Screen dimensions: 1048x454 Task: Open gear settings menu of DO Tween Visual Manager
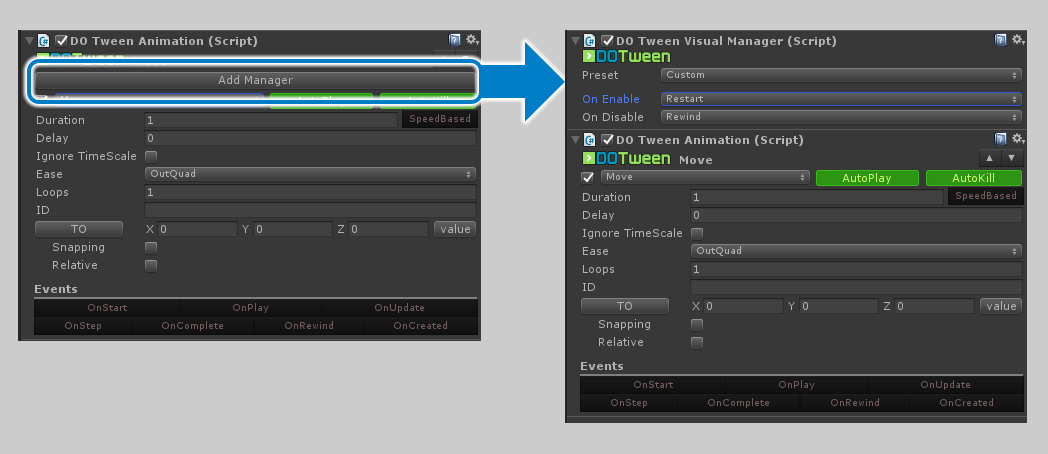click(x=1017, y=40)
